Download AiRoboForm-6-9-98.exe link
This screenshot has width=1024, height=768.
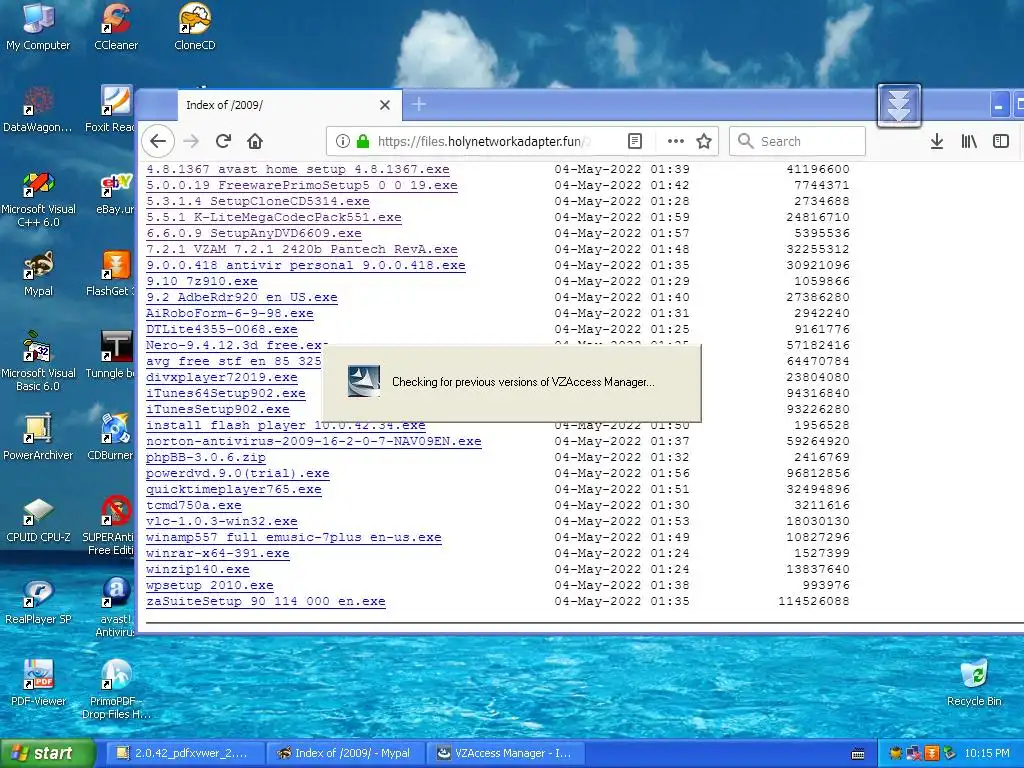(230, 313)
